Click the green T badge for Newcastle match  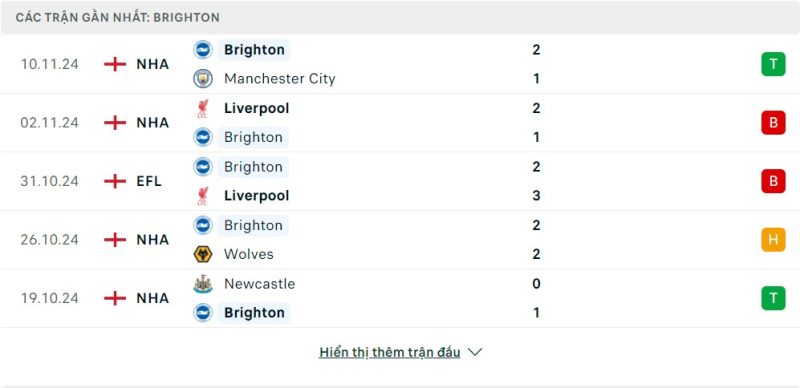pos(773,298)
